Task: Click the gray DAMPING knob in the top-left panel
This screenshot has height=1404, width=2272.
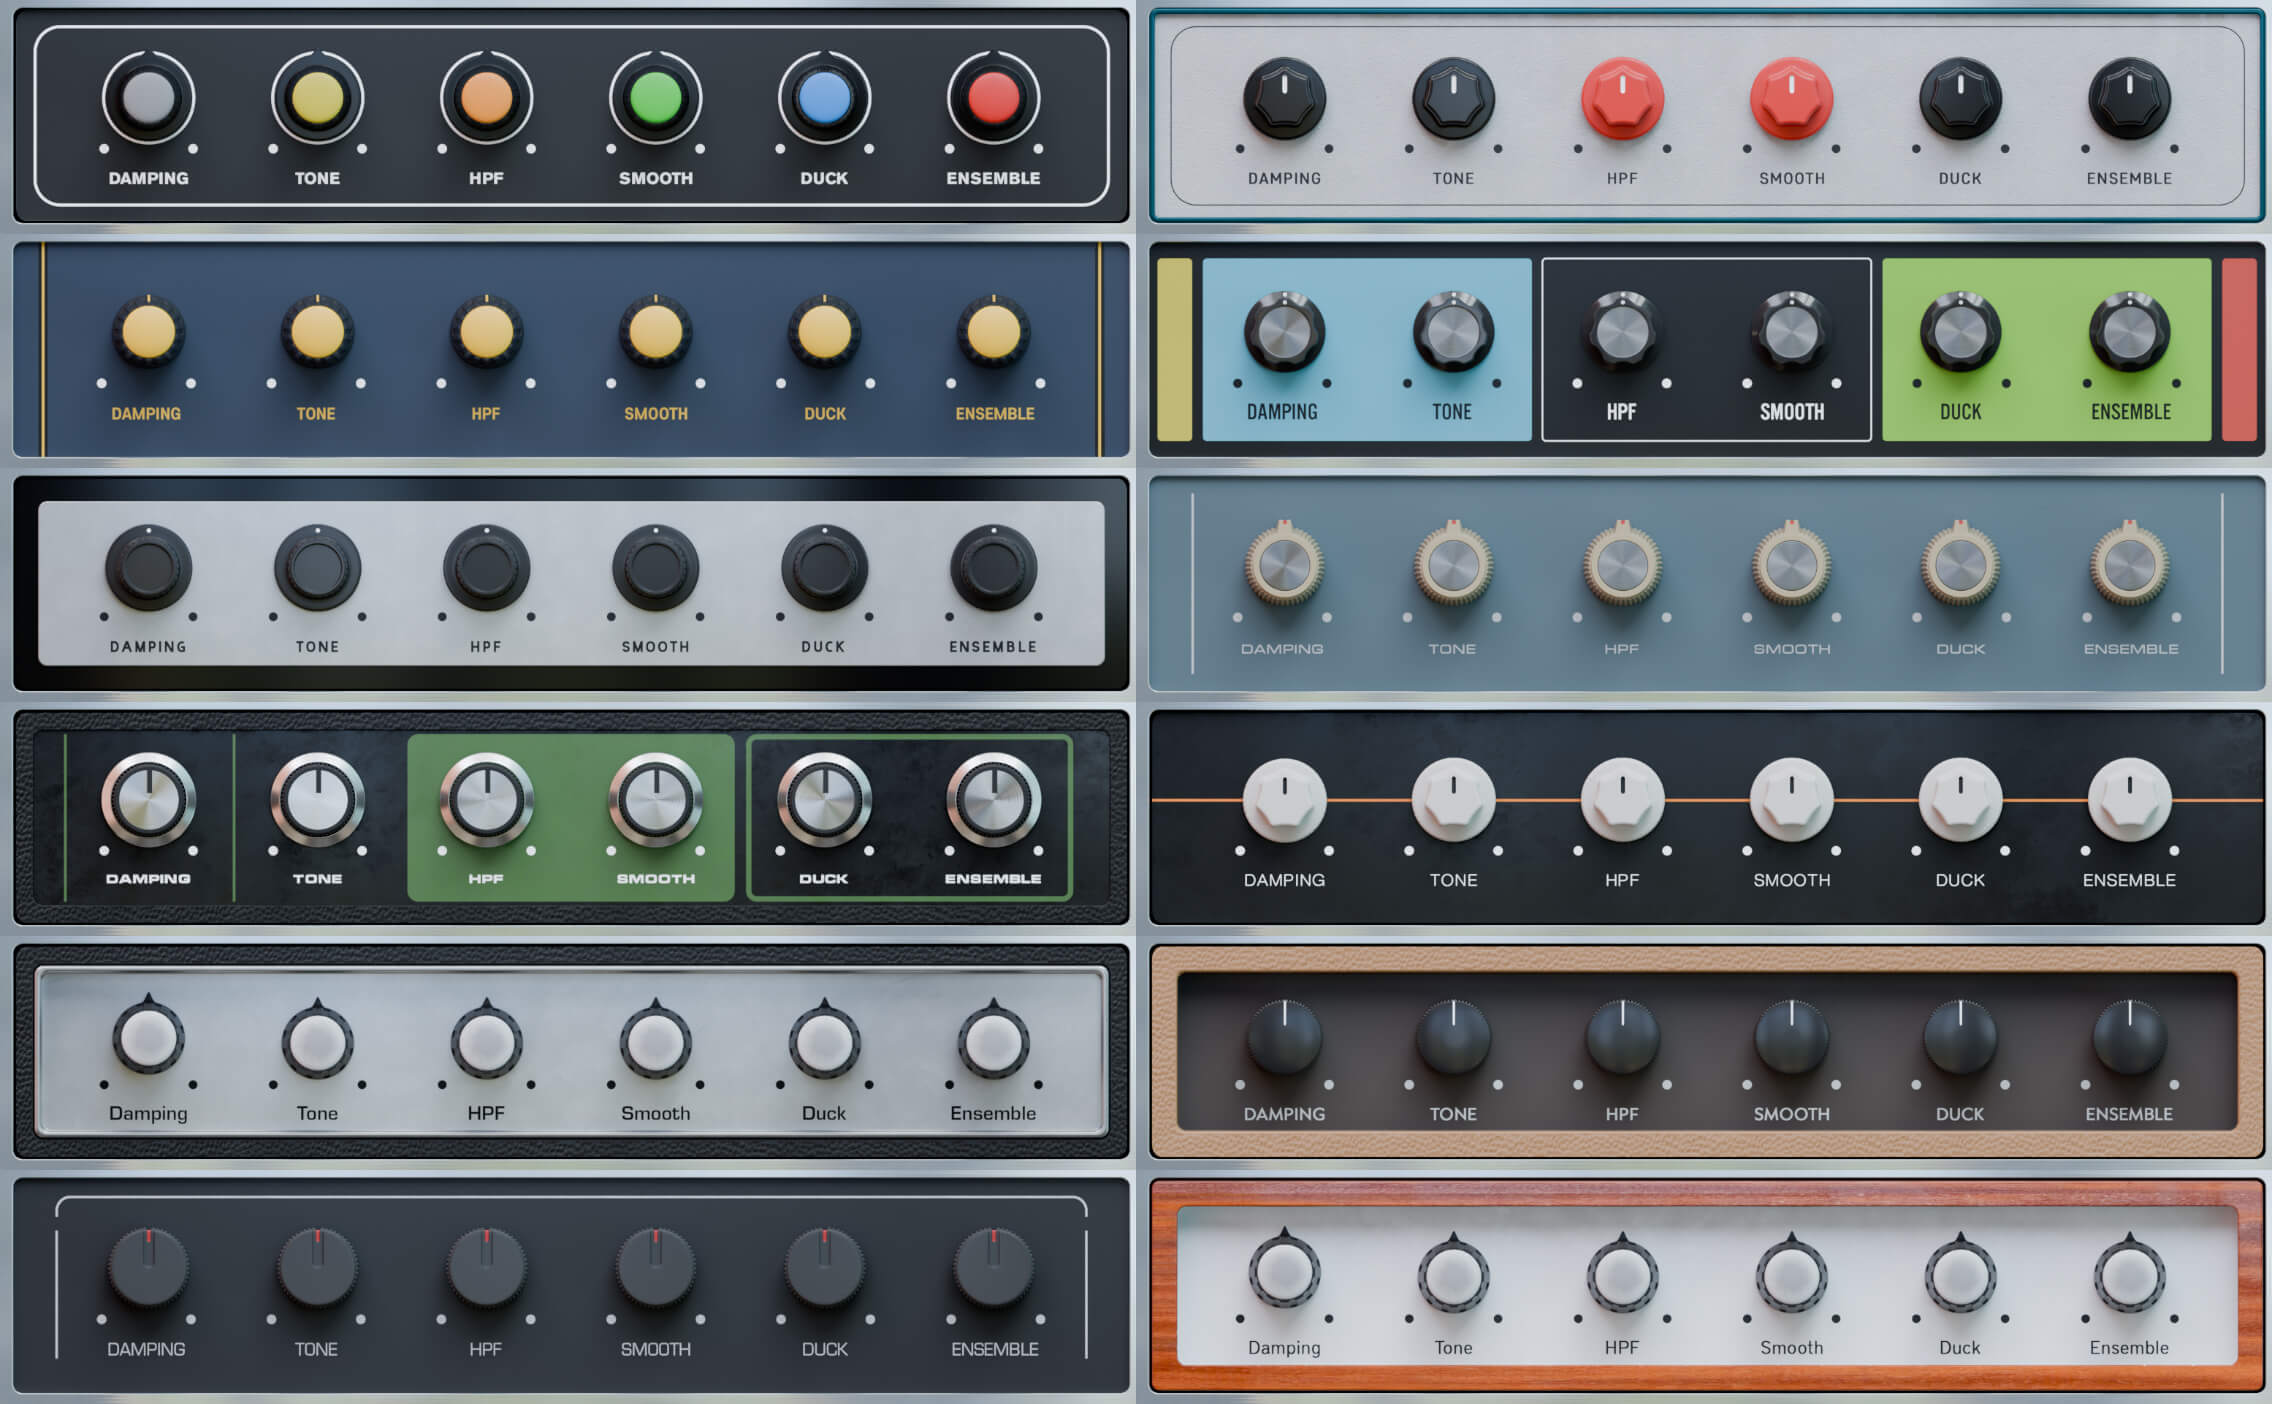Action: 148,99
